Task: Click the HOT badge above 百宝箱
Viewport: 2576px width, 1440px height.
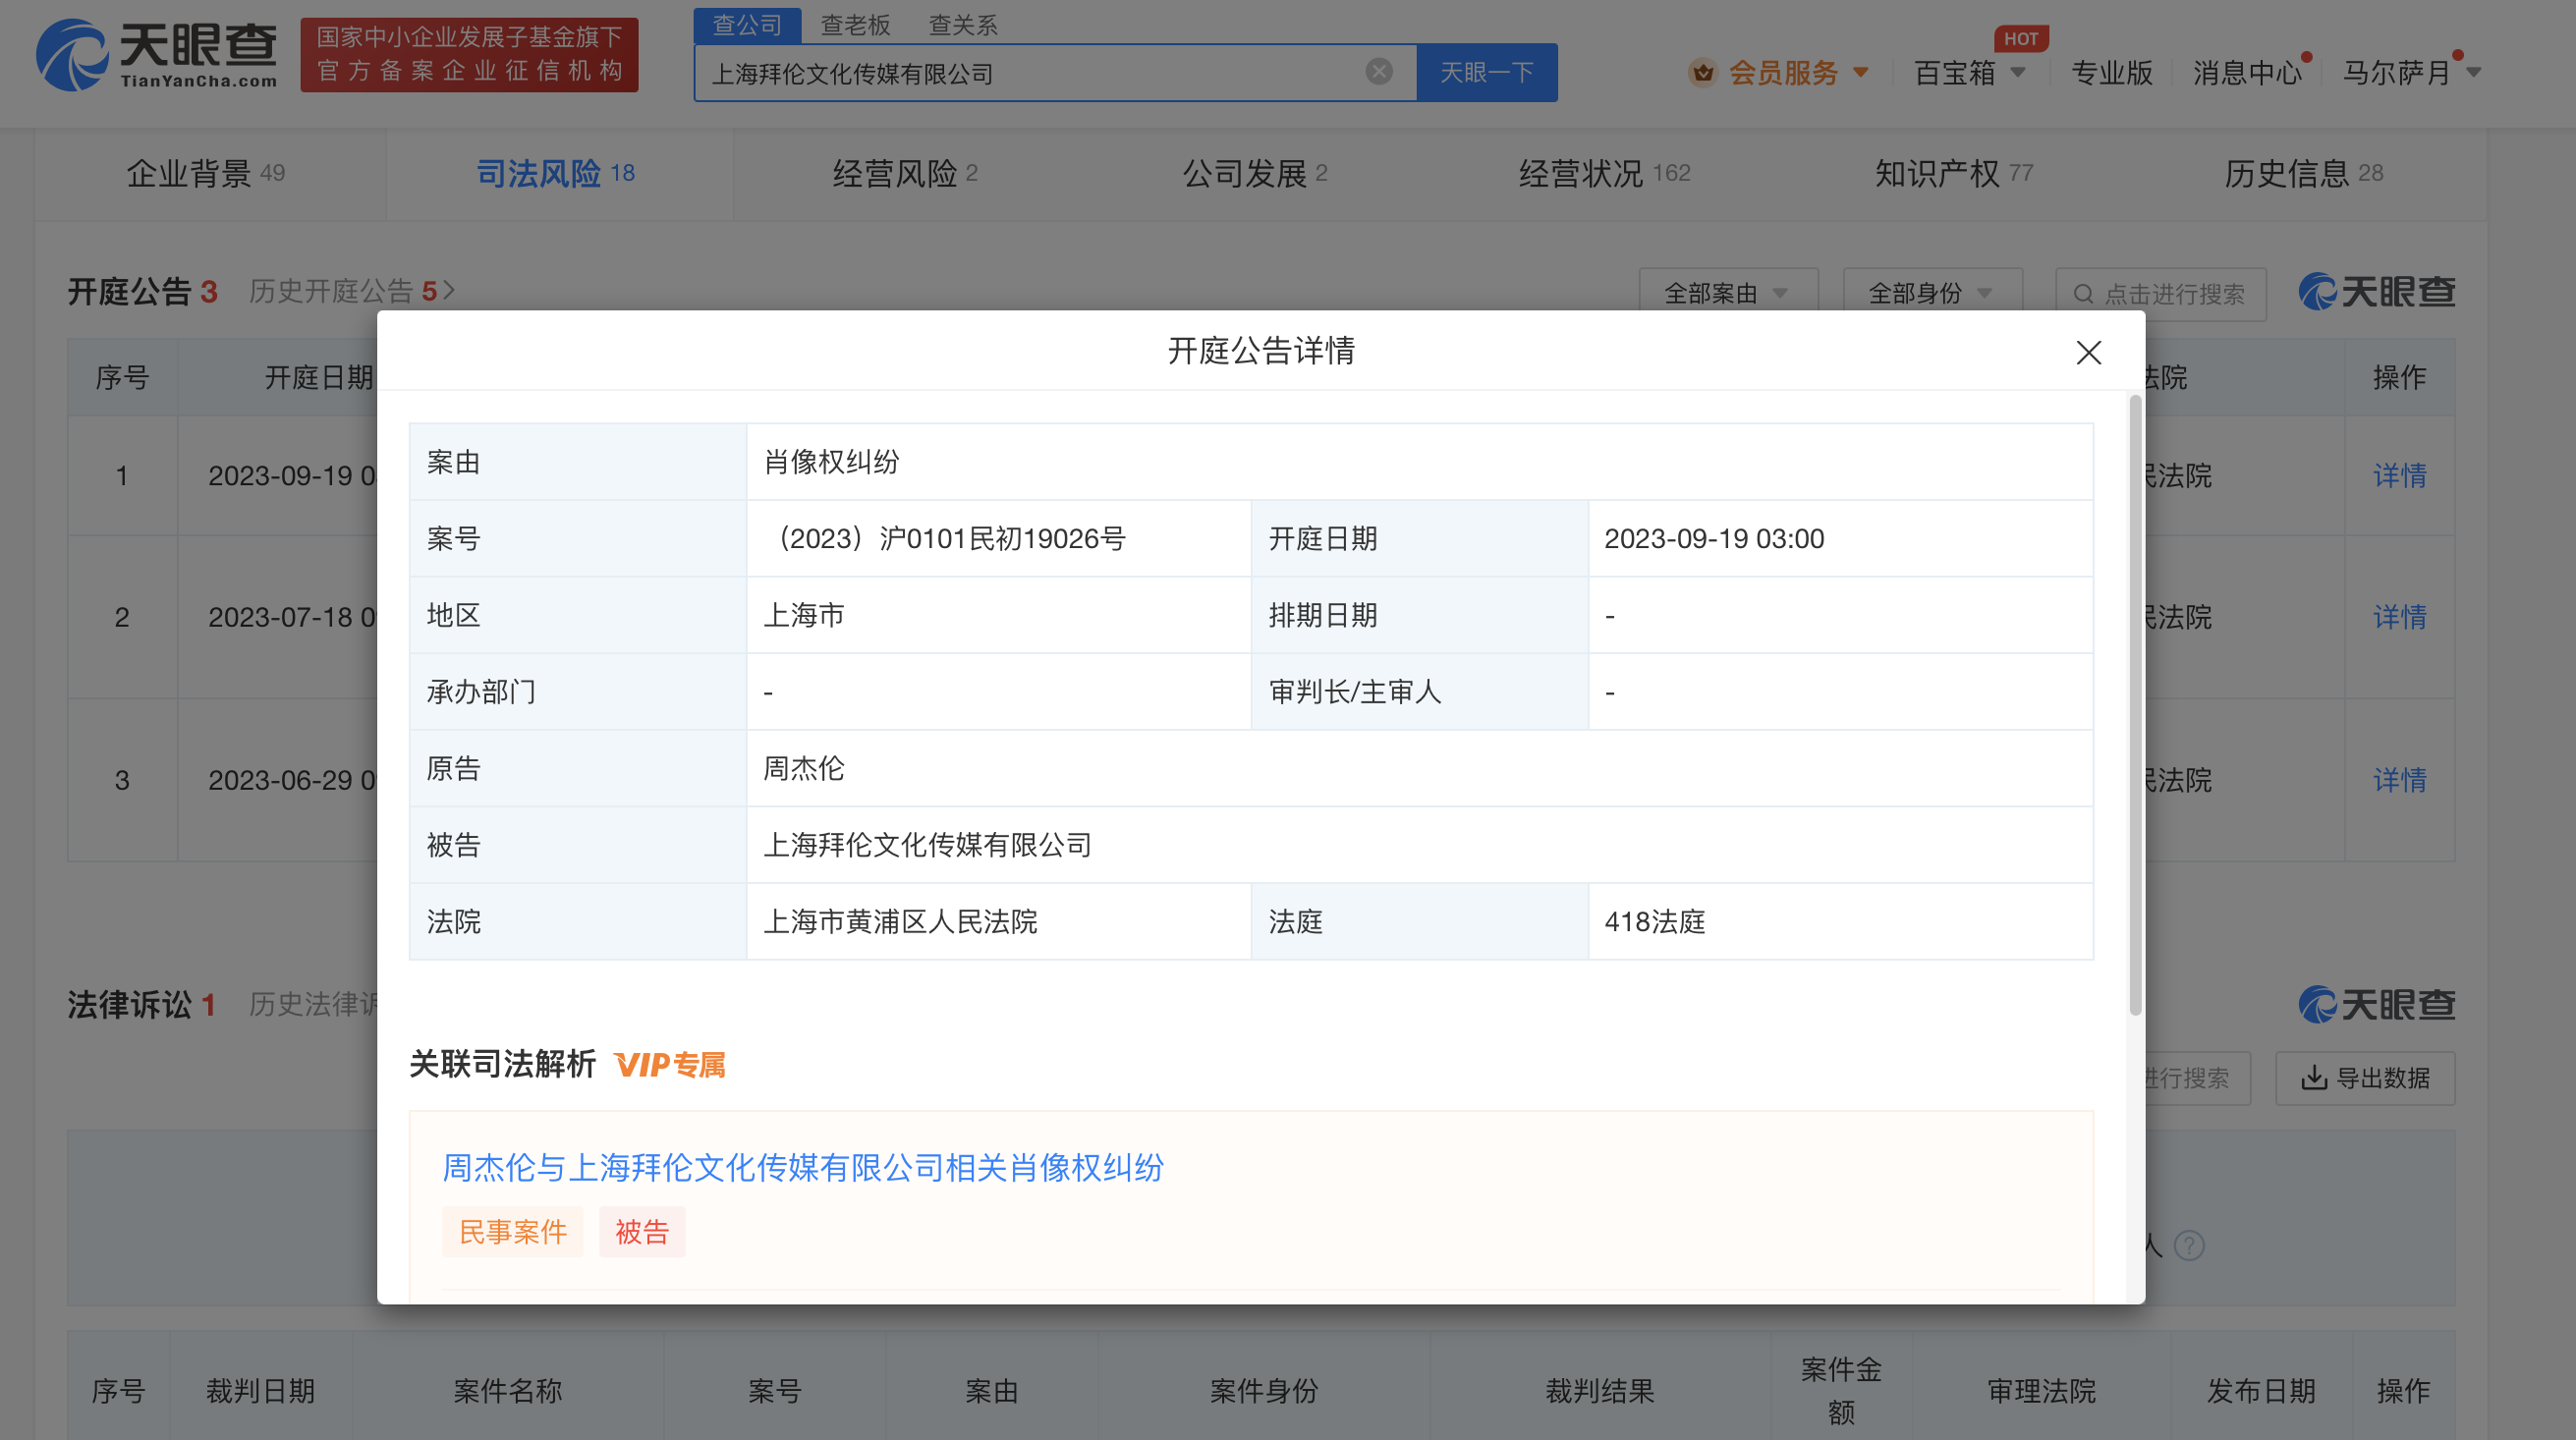Action: pos(2020,38)
